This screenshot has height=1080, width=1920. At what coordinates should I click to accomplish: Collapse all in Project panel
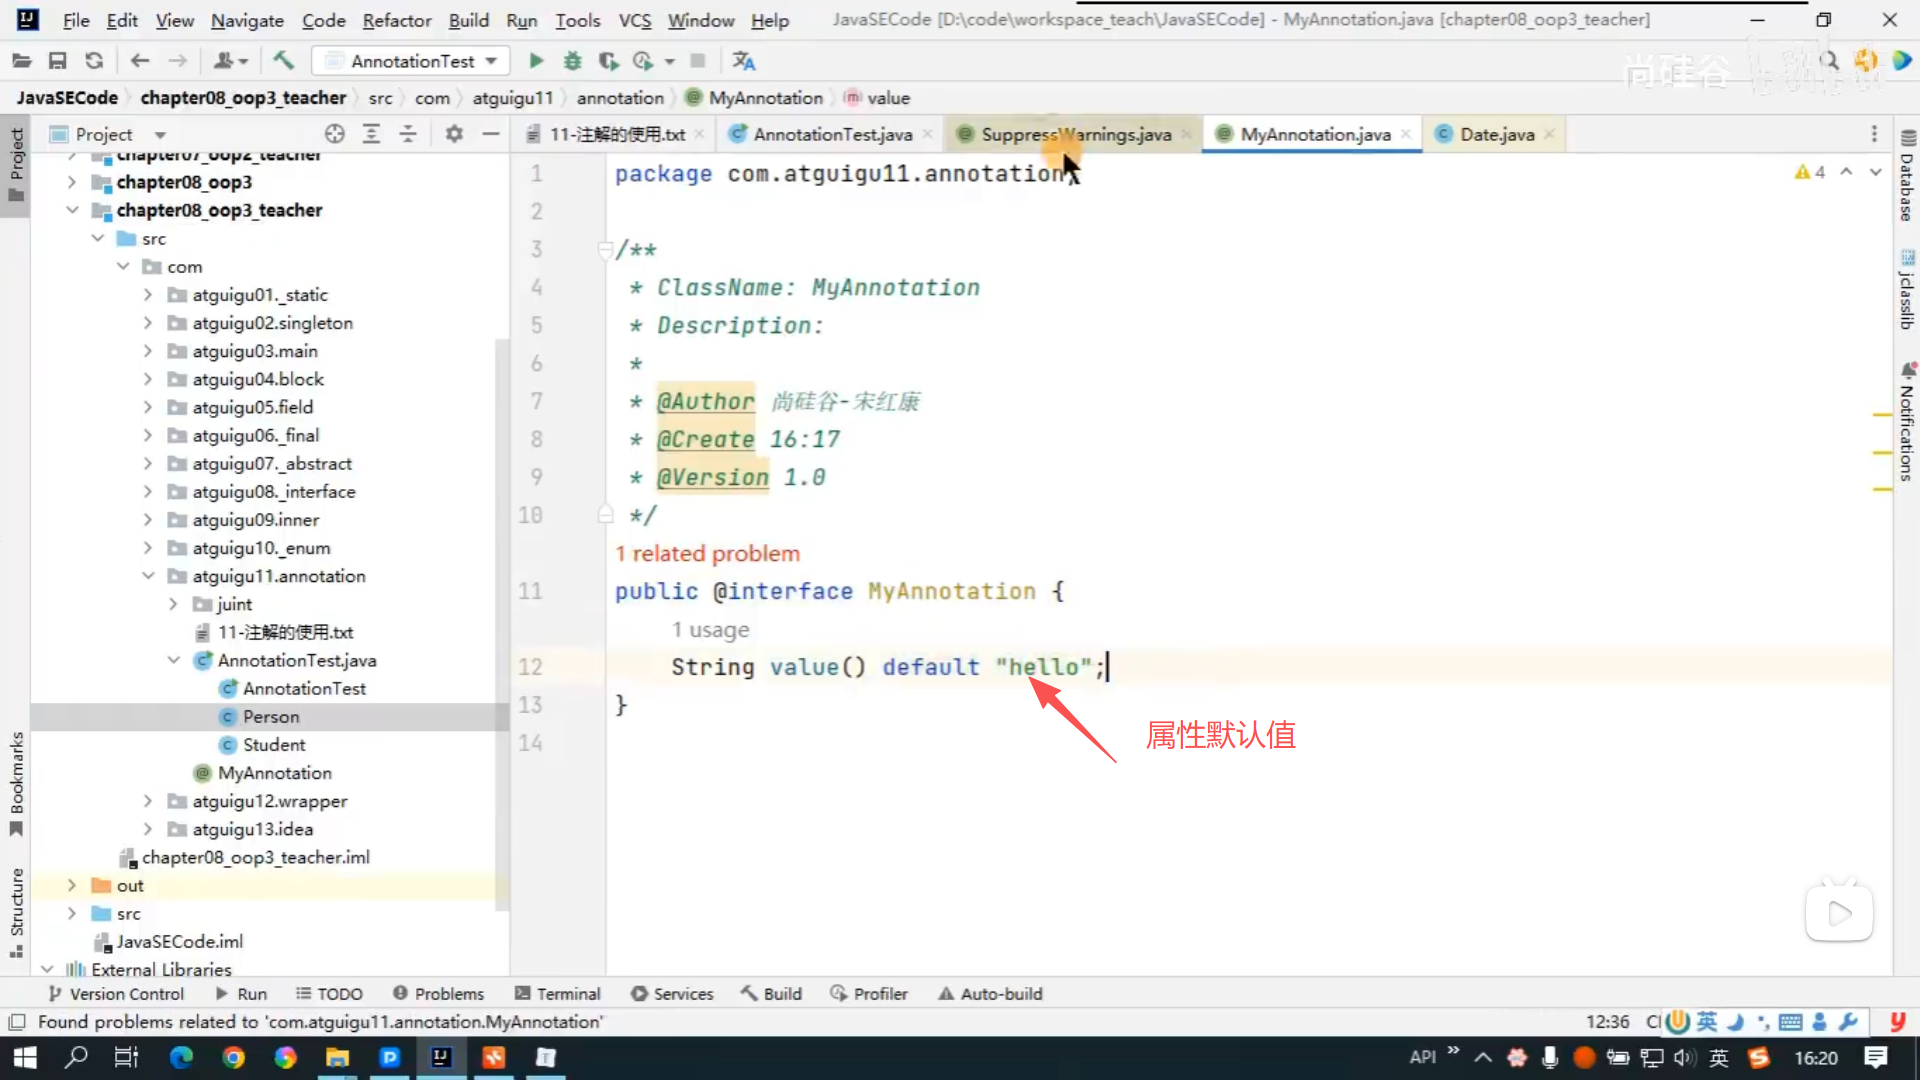(x=408, y=134)
